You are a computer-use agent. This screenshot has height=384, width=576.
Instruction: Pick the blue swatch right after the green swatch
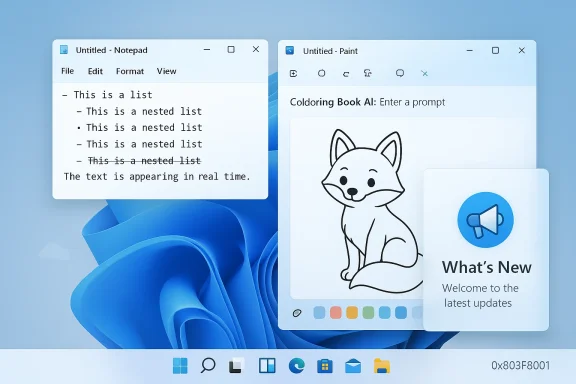384,313
